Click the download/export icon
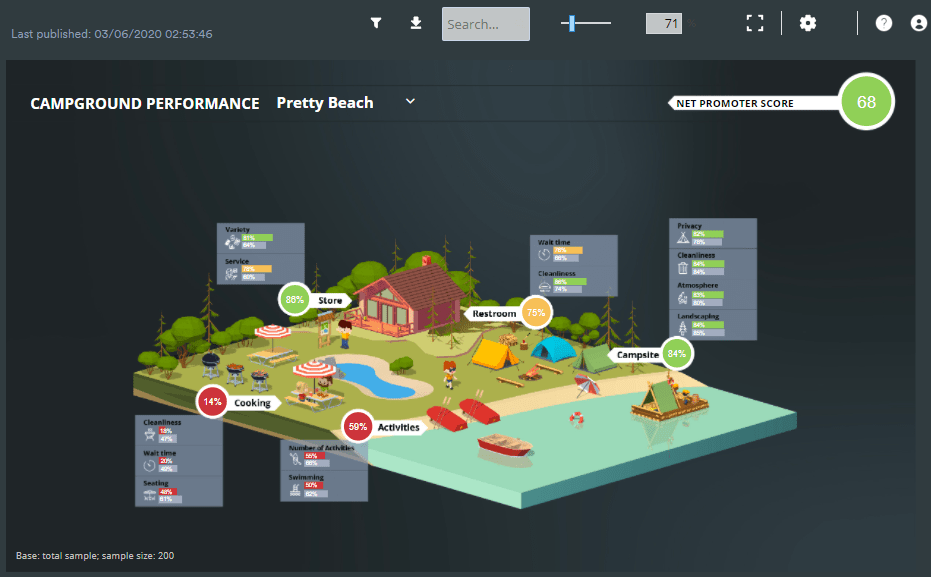The height and width of the screenshot is (577, 931). (415, 22)
